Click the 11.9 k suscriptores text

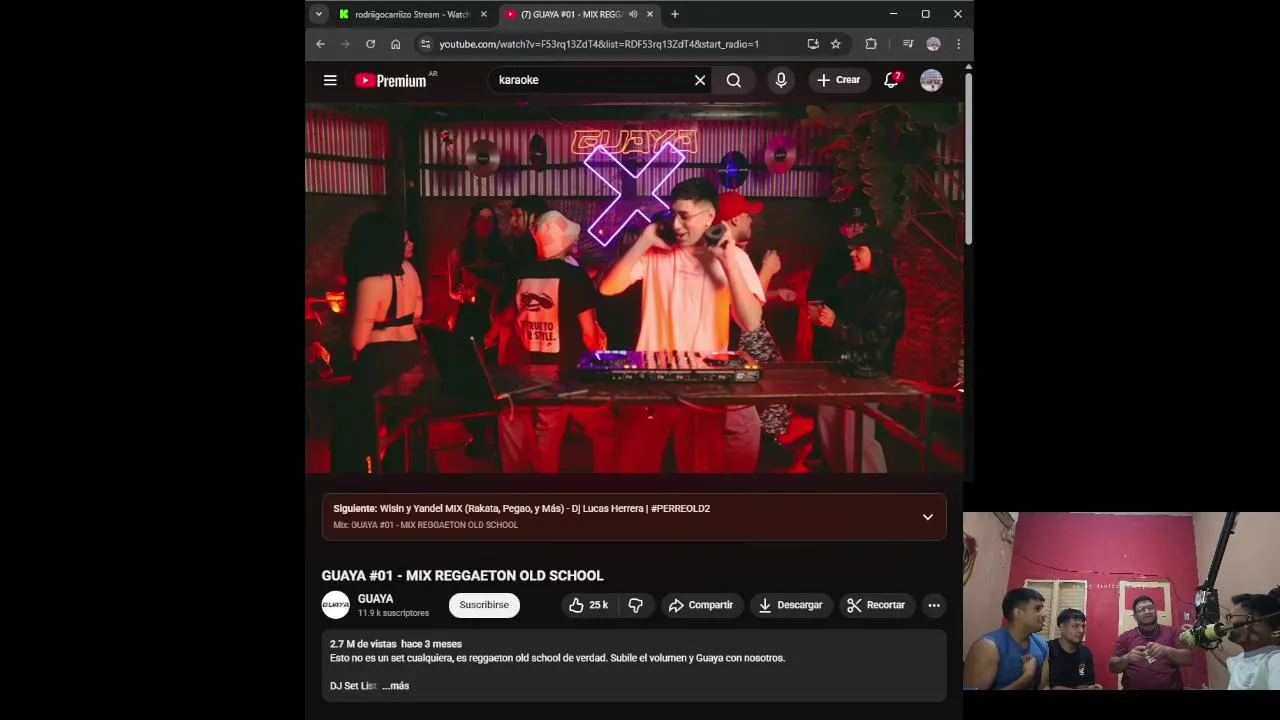(x=393, y=613)
